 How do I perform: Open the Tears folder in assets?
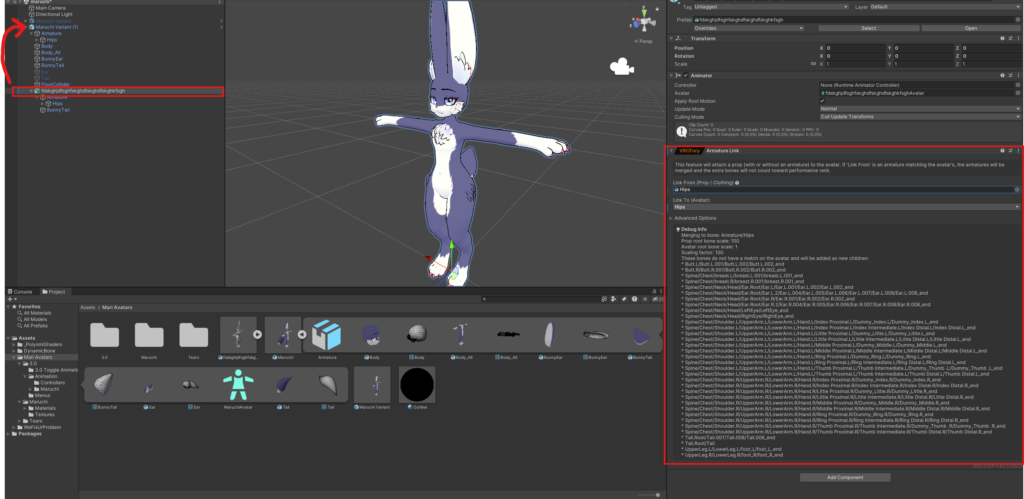pos(194,336)
